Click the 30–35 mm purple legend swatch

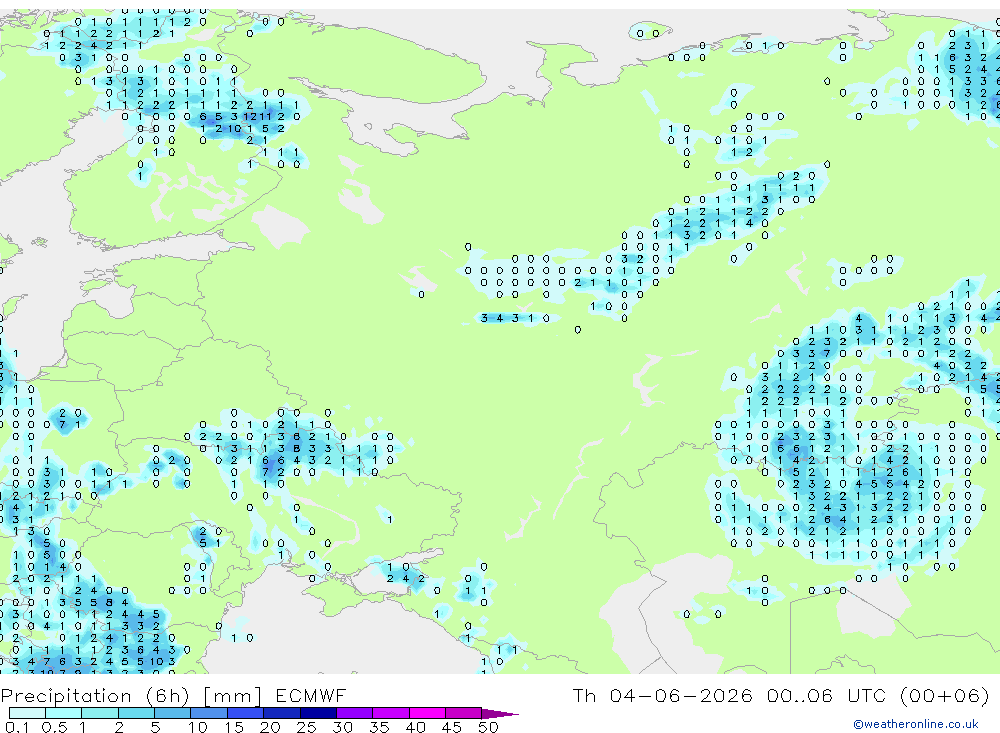(355, 713)
